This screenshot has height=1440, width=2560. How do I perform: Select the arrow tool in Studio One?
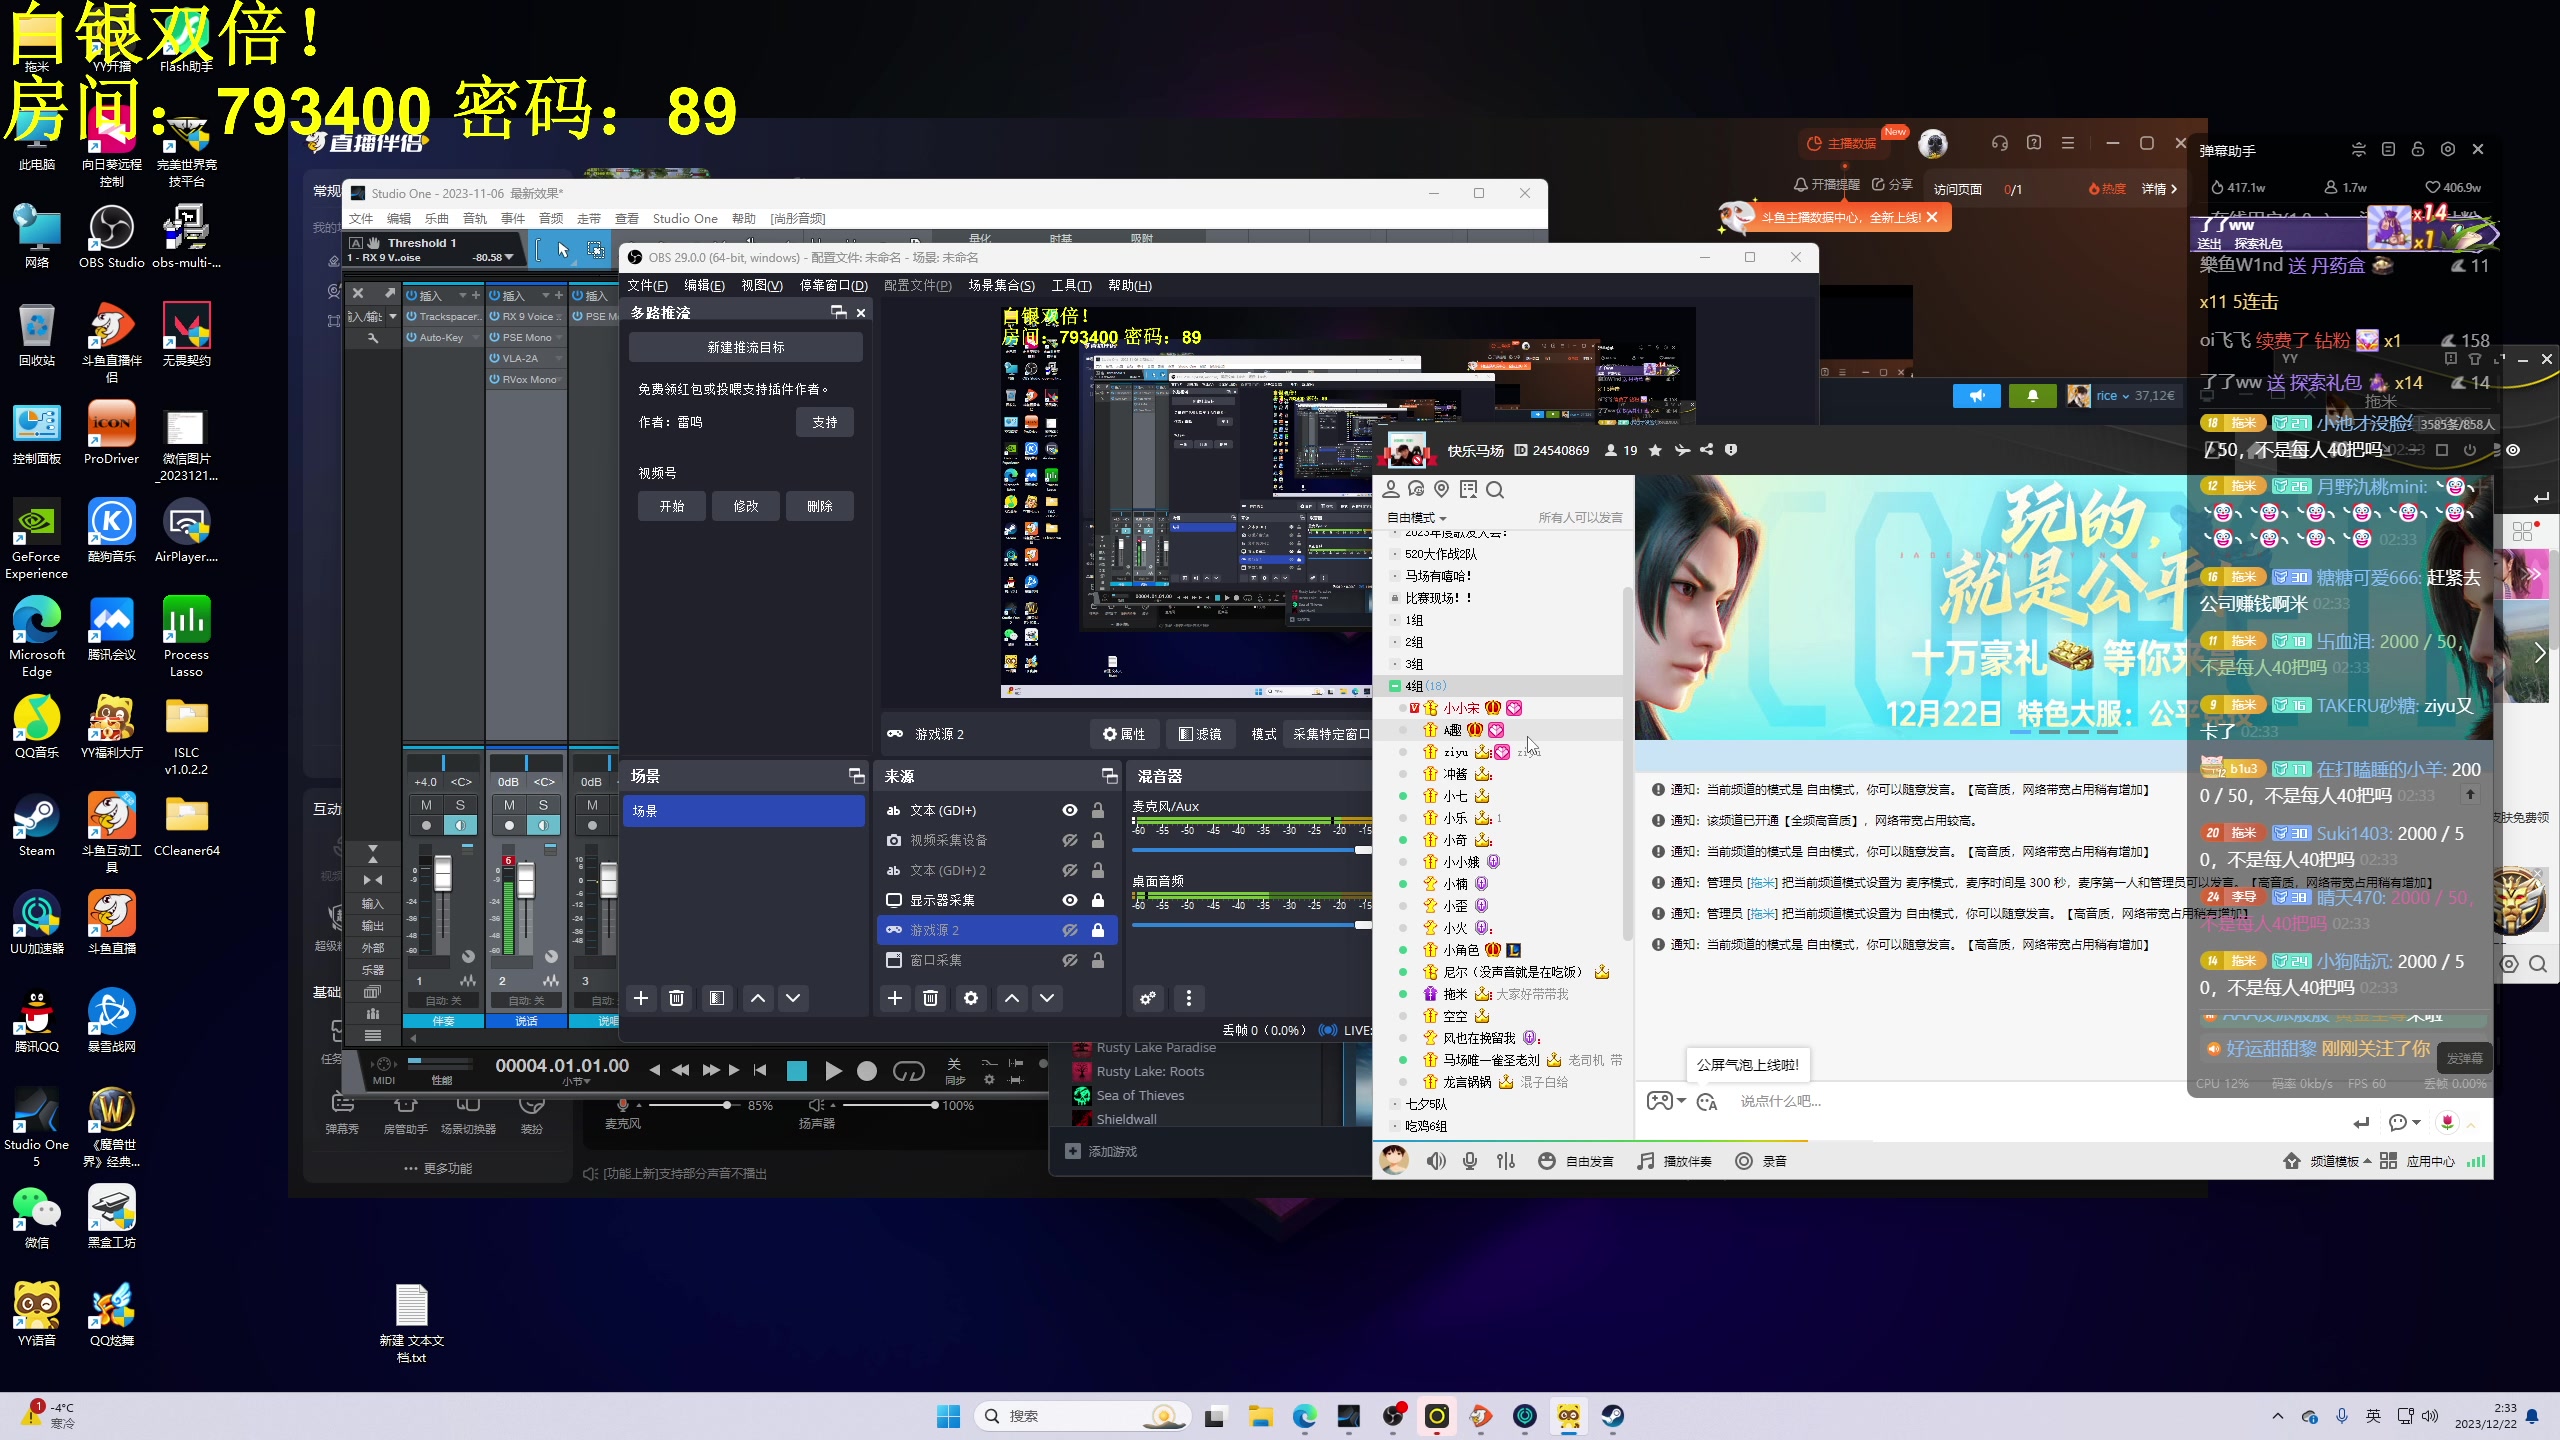pos(563,250)
